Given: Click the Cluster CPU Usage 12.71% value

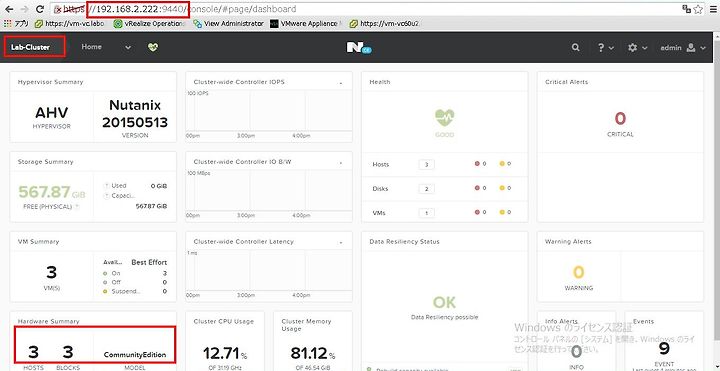Looking at the screenshot, I should click(225, 354).
